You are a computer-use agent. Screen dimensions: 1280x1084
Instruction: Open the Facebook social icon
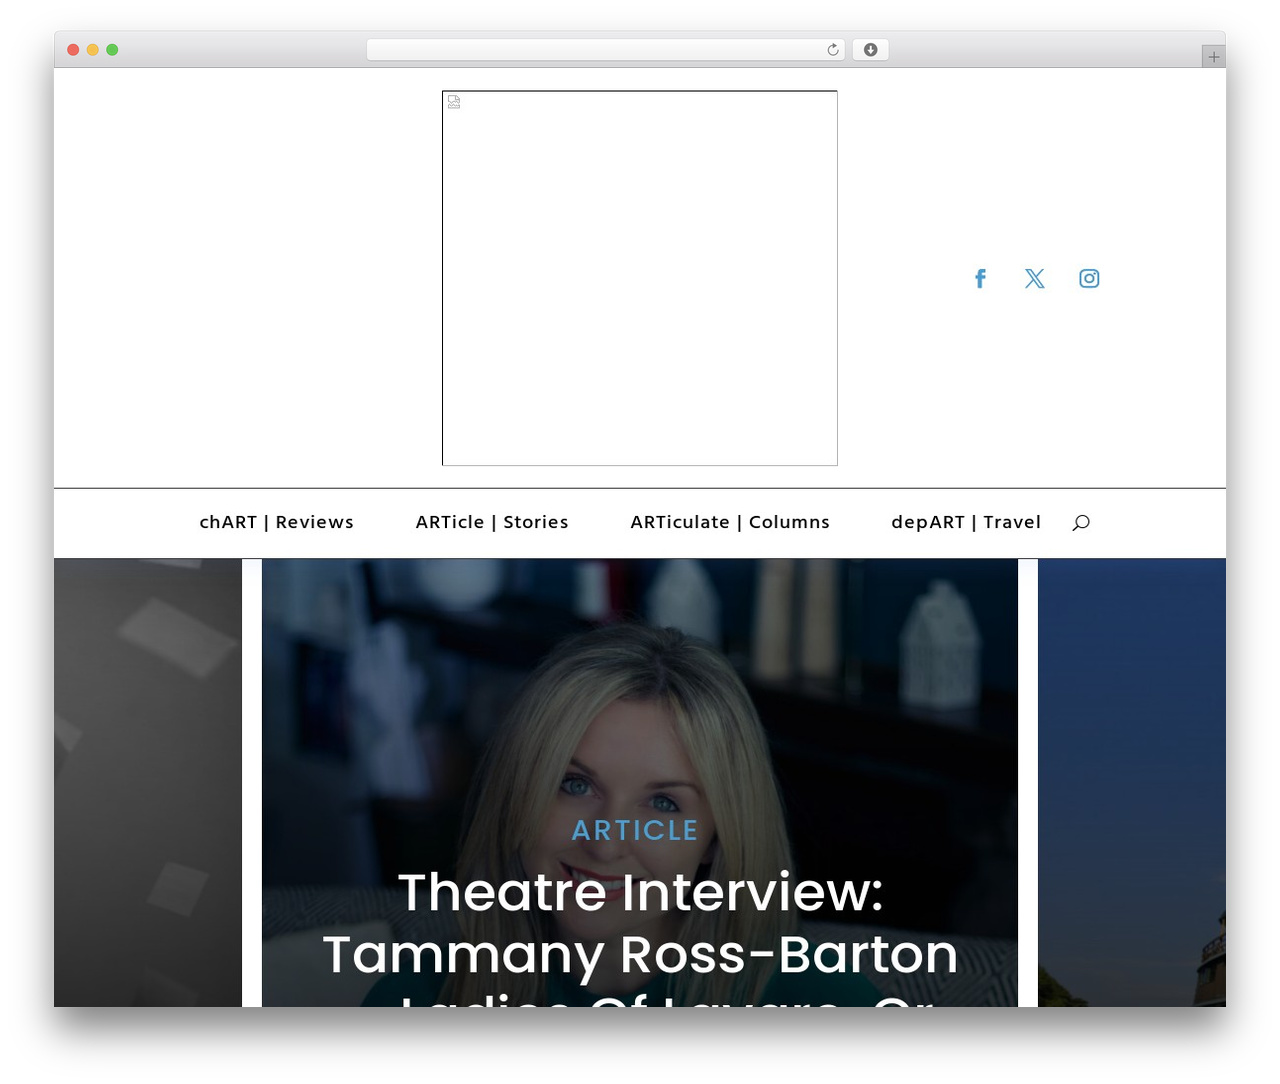pos(980,278)
